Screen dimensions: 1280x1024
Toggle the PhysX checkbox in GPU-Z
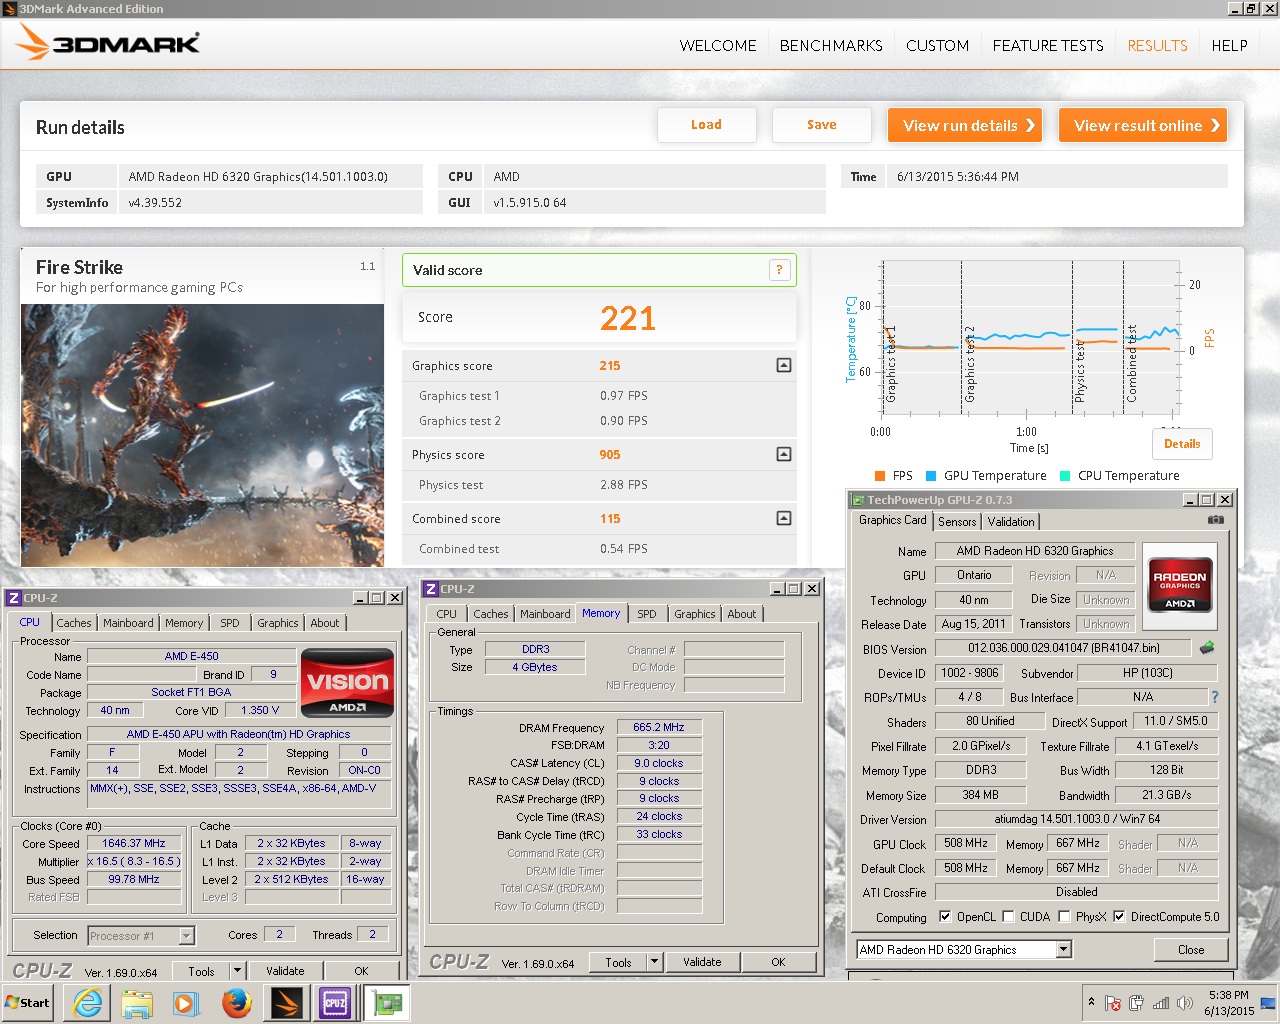(x=1064, y=916)
